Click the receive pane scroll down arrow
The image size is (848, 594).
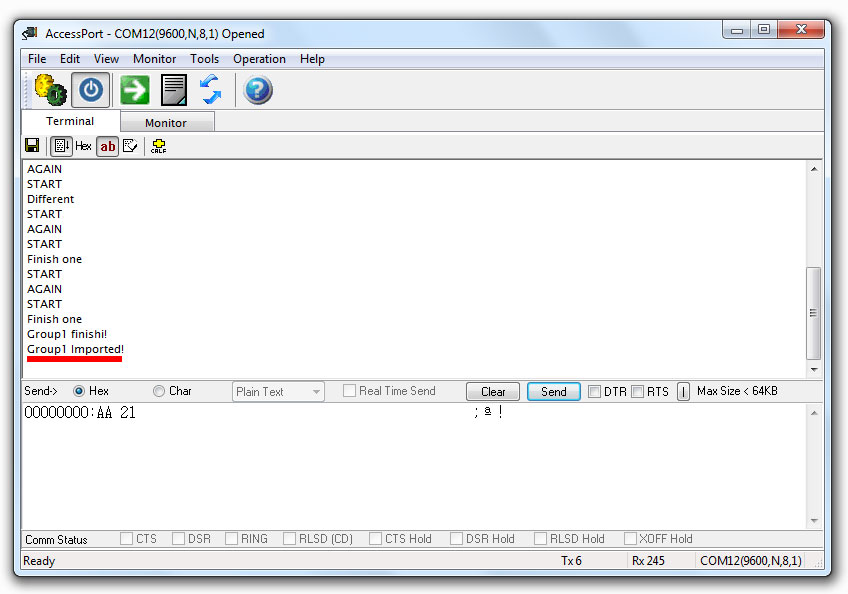click(814, 369)
